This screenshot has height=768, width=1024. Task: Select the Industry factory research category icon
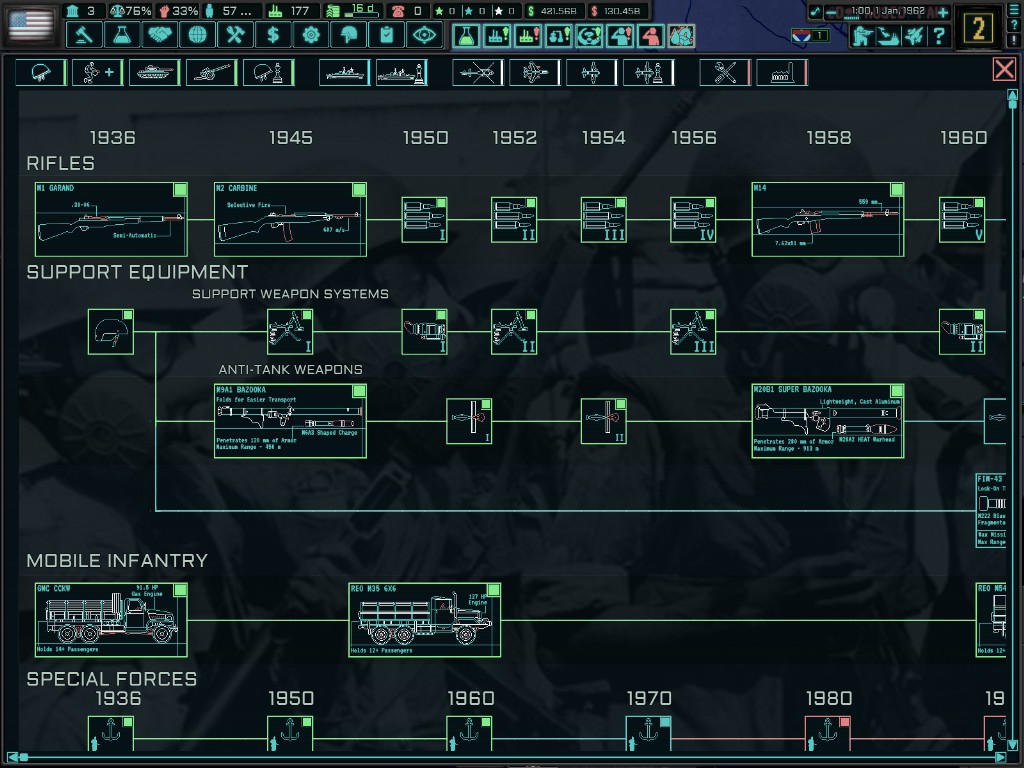click(782, 71)
